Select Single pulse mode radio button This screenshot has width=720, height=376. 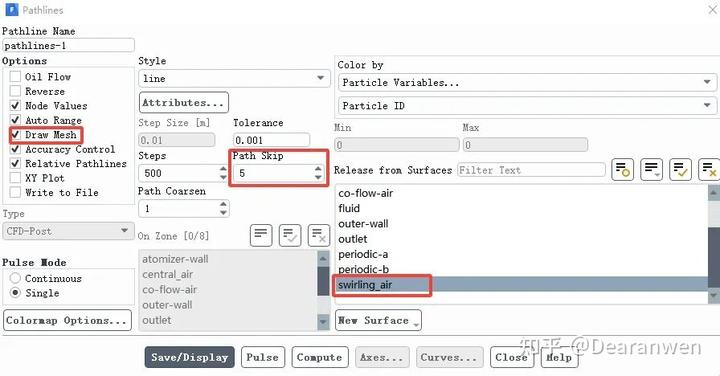tap(15, 292)
